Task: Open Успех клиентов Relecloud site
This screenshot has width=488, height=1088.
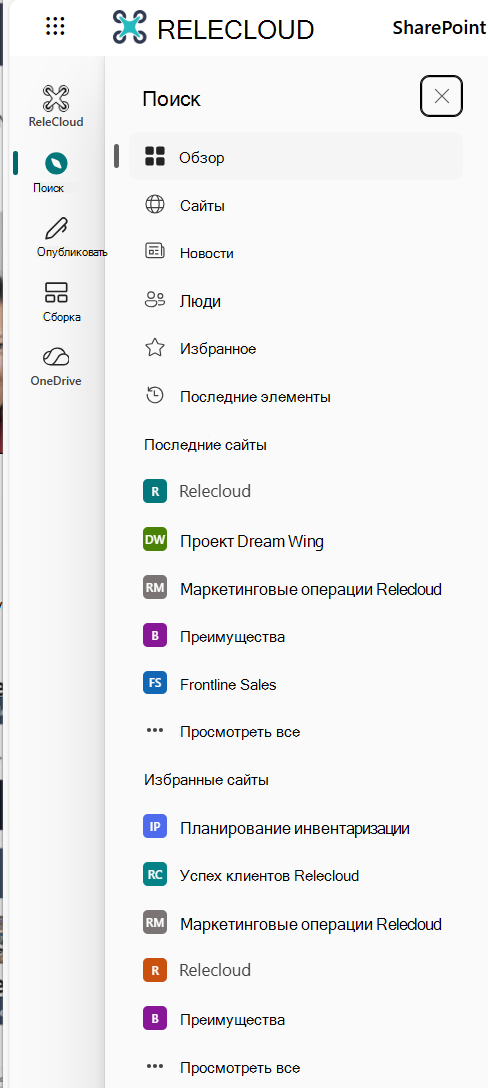Action: coord(269,876)
